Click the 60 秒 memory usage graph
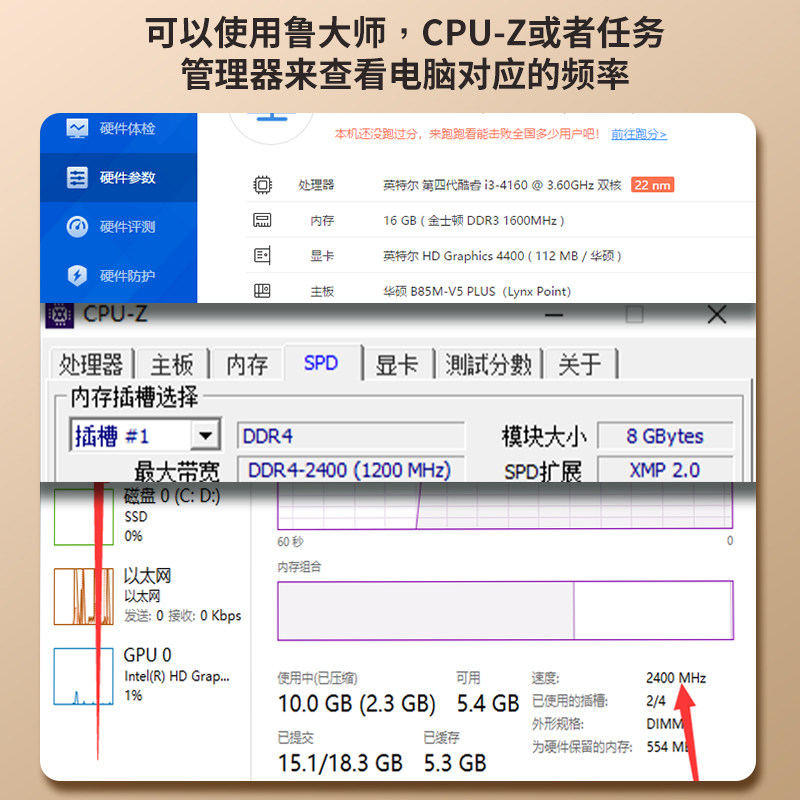Image resolution: width=800 pixels, height=800 pixels. (x=505, y=505)
